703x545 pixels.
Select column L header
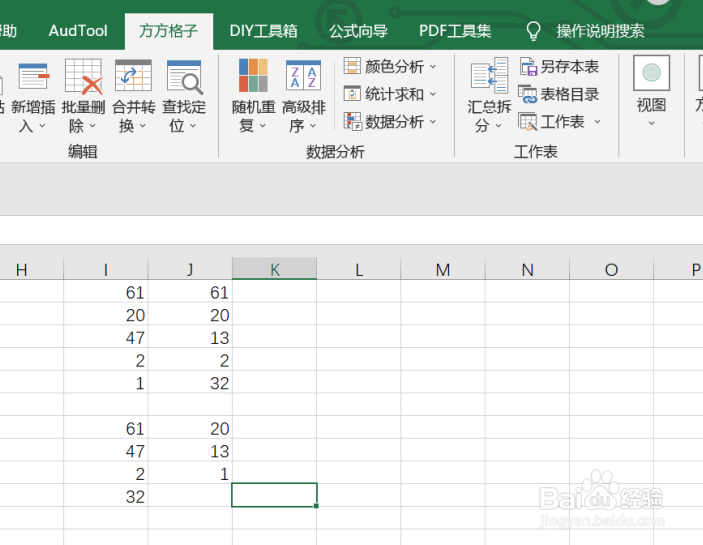tap(359, 269)
